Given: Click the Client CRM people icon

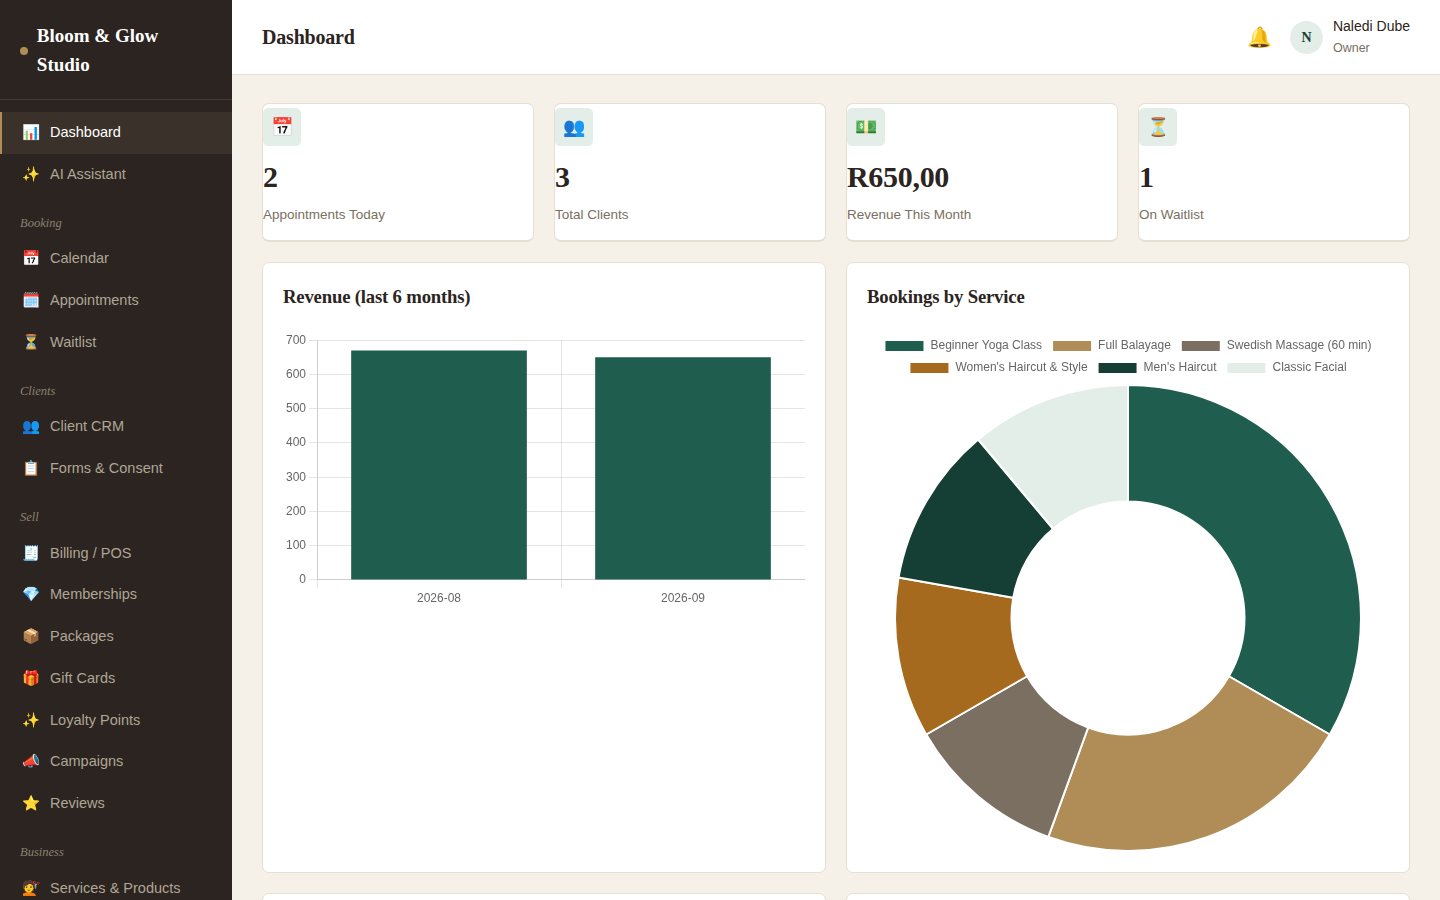Looking at the screenshot, I should pos(31,426).
